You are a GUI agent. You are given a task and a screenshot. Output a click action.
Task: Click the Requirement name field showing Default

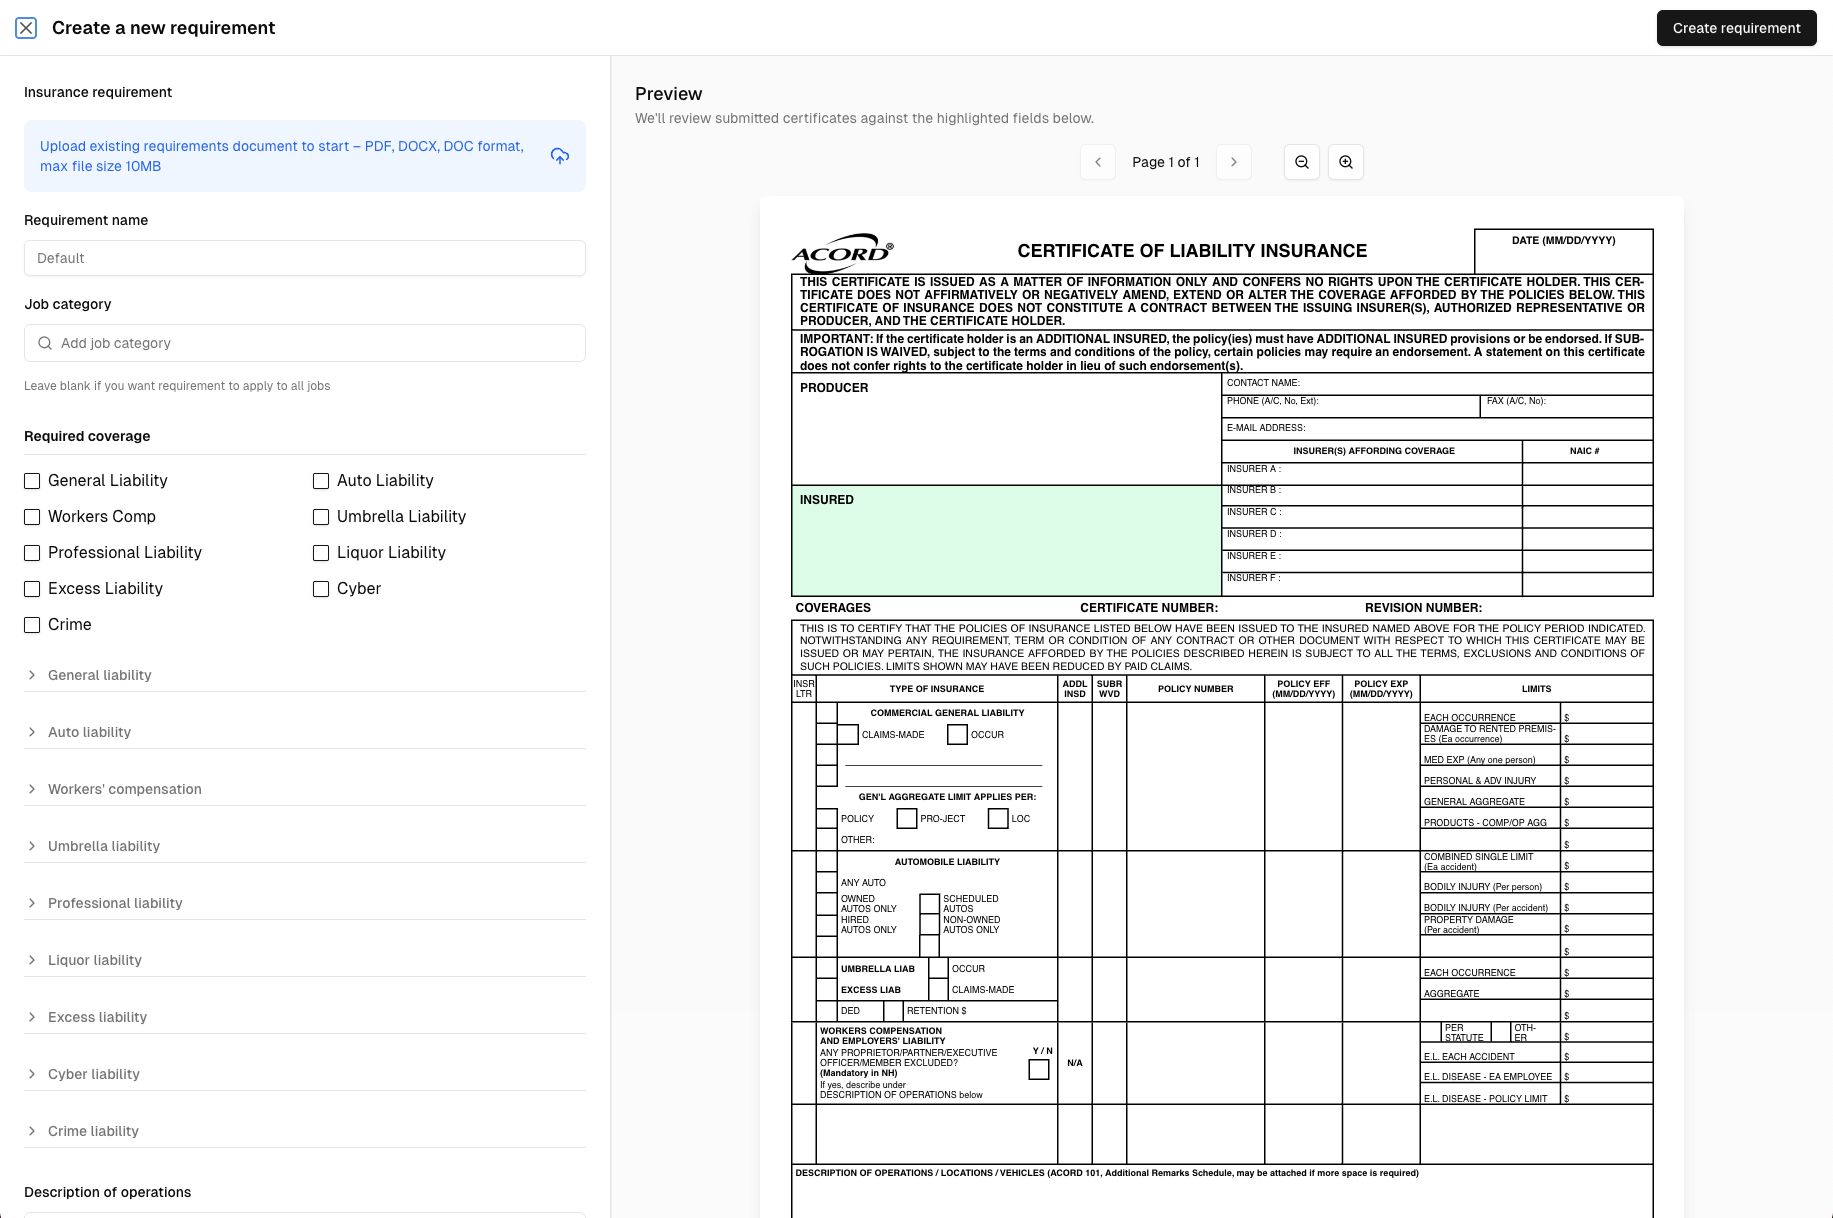tap(304, 258)
